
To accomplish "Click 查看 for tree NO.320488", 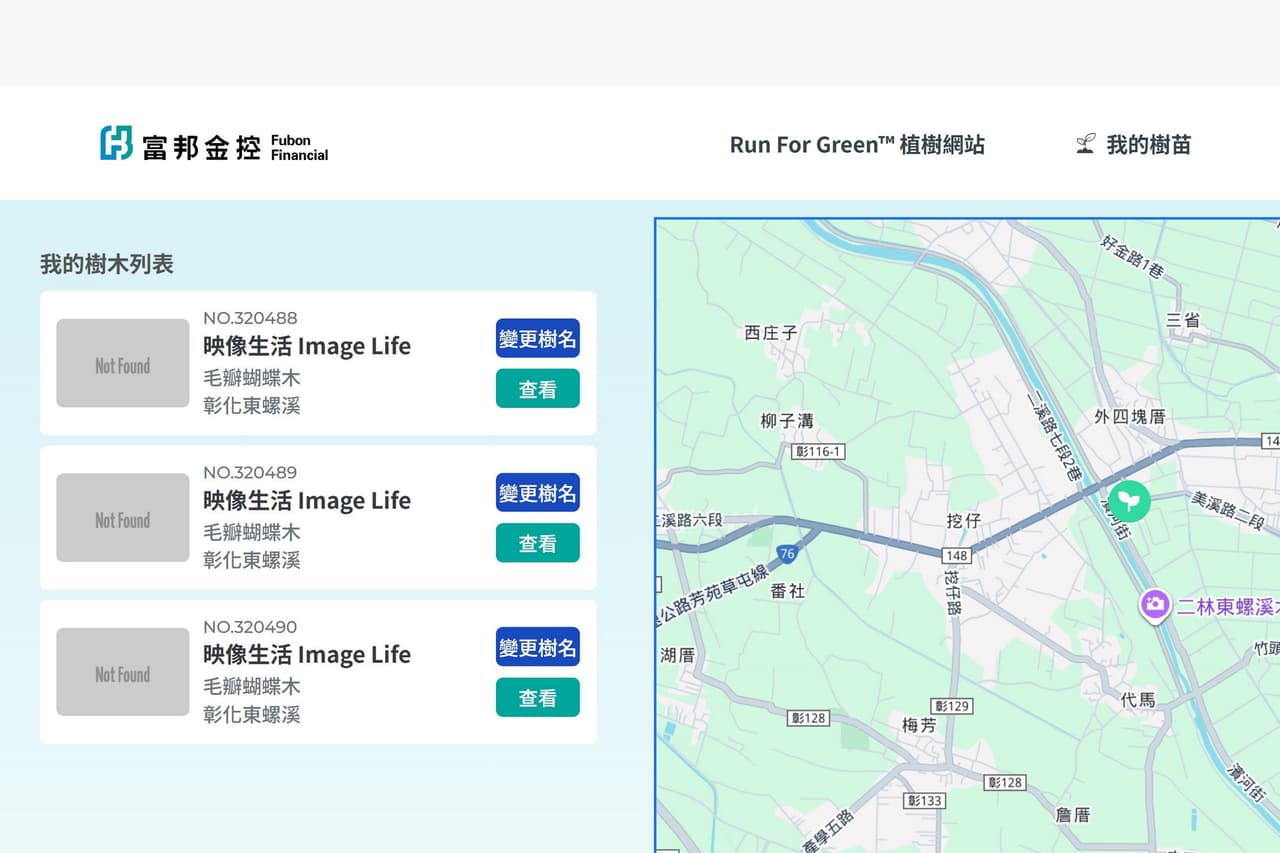I will click(538, 388).
